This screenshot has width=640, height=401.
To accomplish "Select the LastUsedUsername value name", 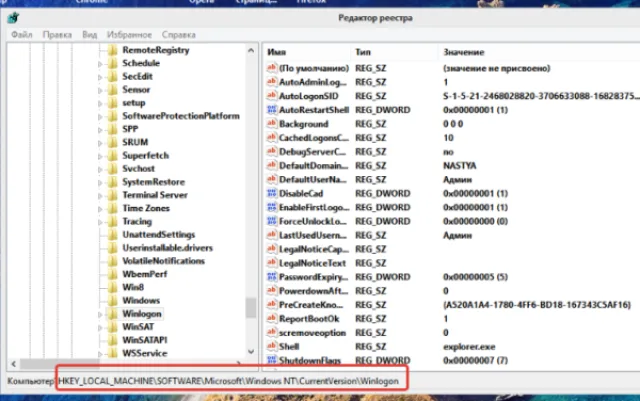I will click(313, 235).
